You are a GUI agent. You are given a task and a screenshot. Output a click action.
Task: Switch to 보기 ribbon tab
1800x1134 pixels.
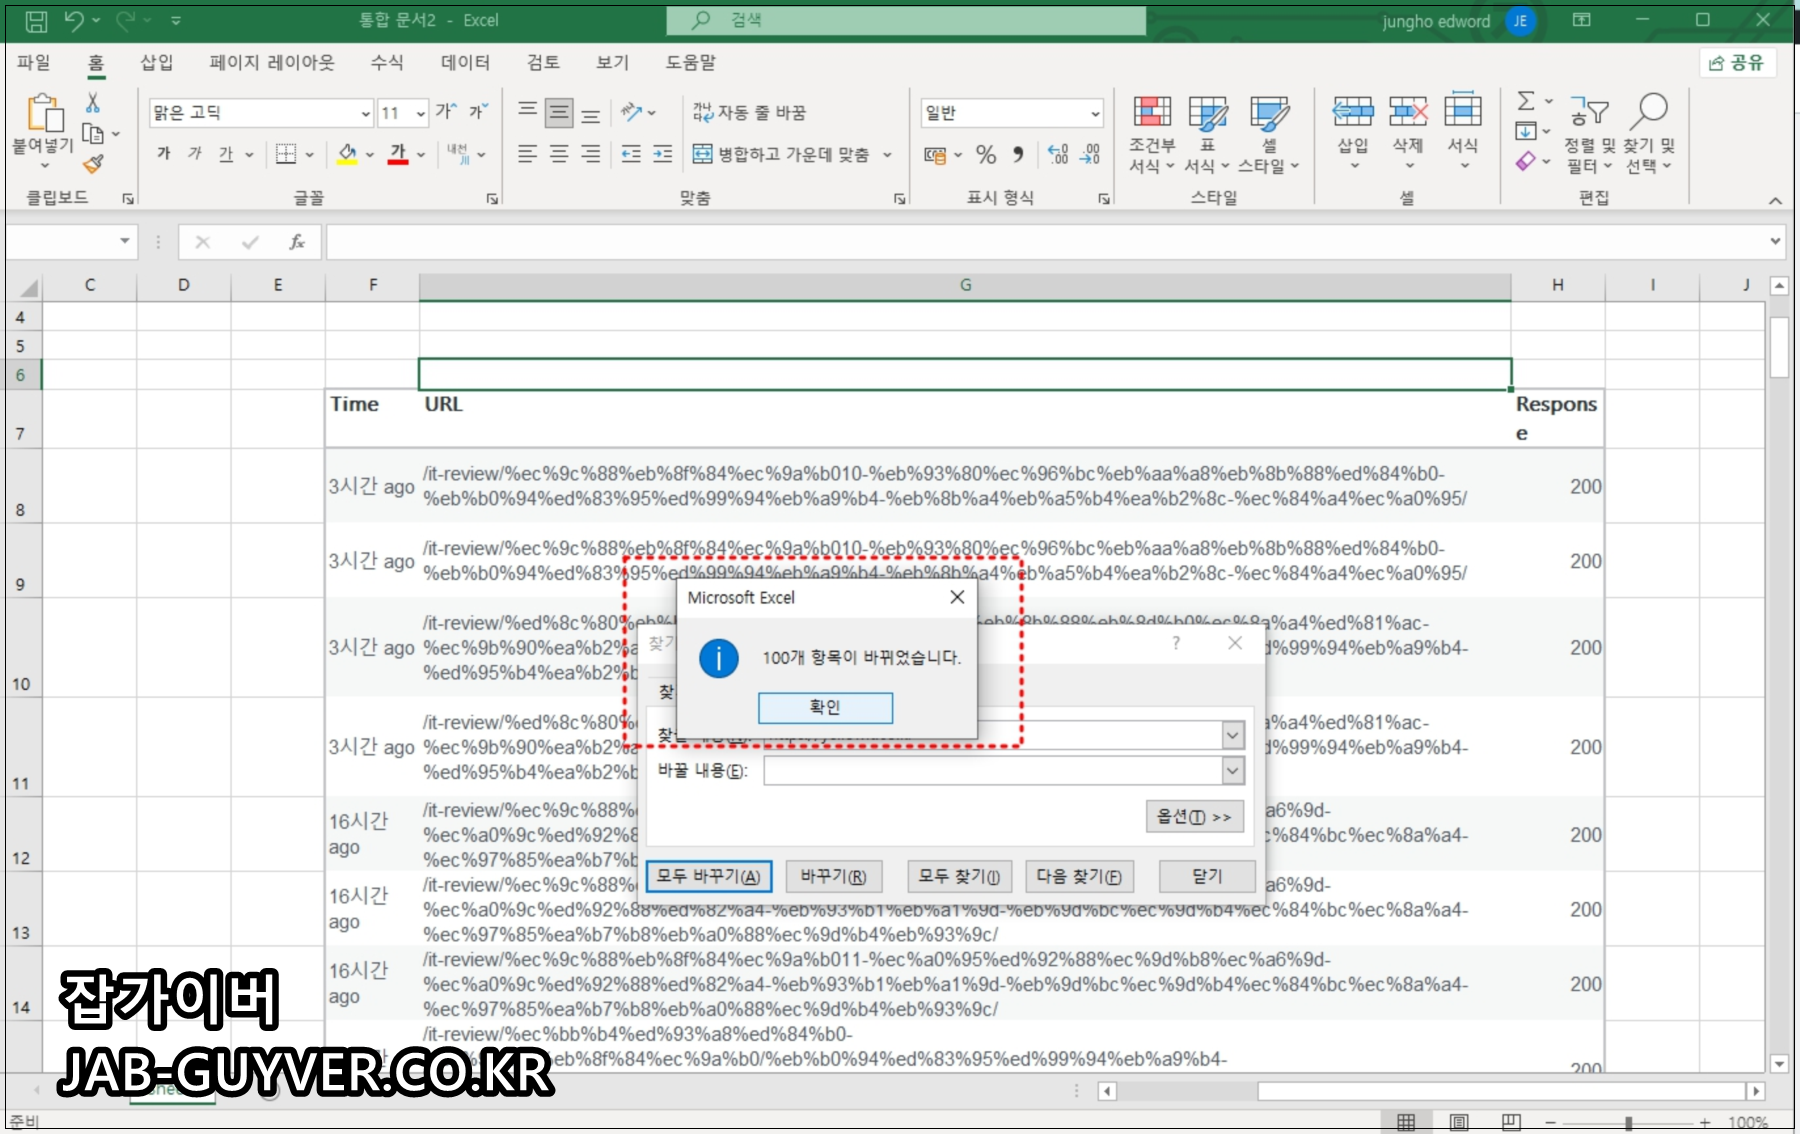click(613, 62)
